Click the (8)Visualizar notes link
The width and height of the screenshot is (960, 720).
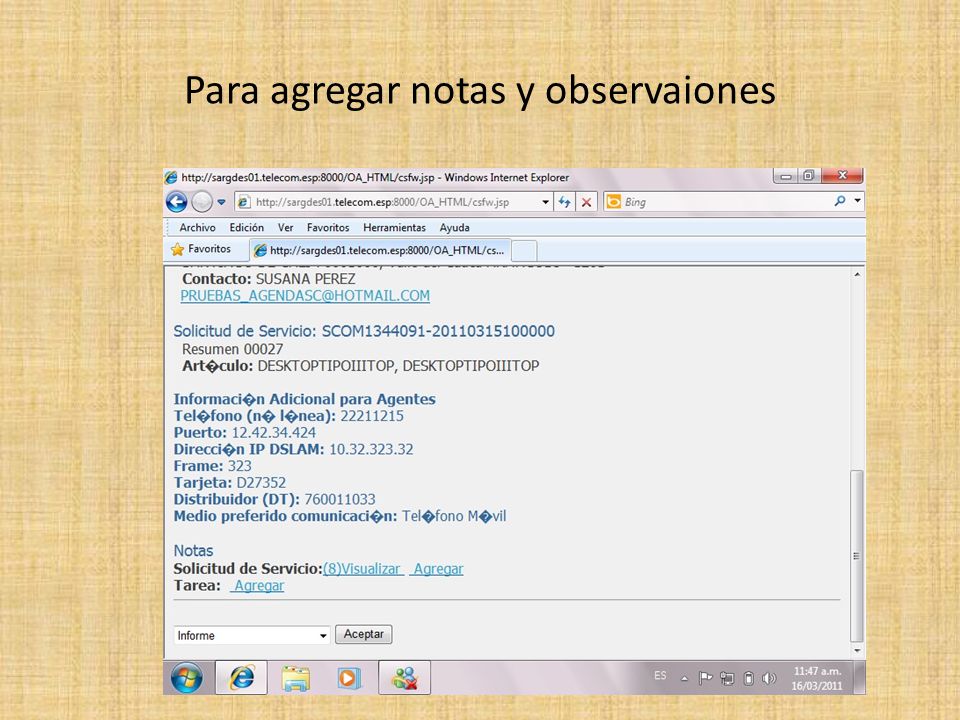click(x=363, y=569)
